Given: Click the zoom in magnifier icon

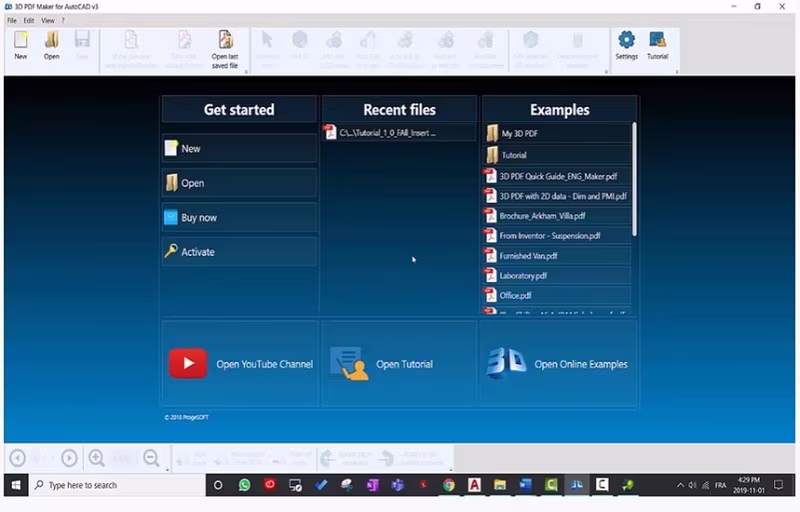Looking at the screenshot, I should (x=96, y=458).
